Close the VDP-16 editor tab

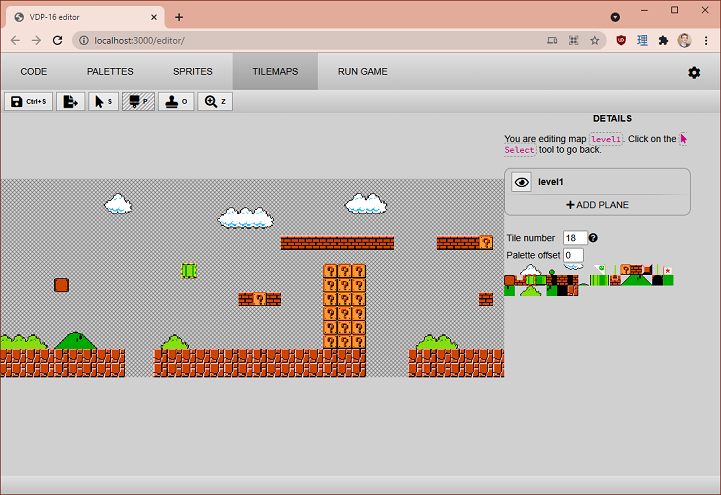click(154, 17)
